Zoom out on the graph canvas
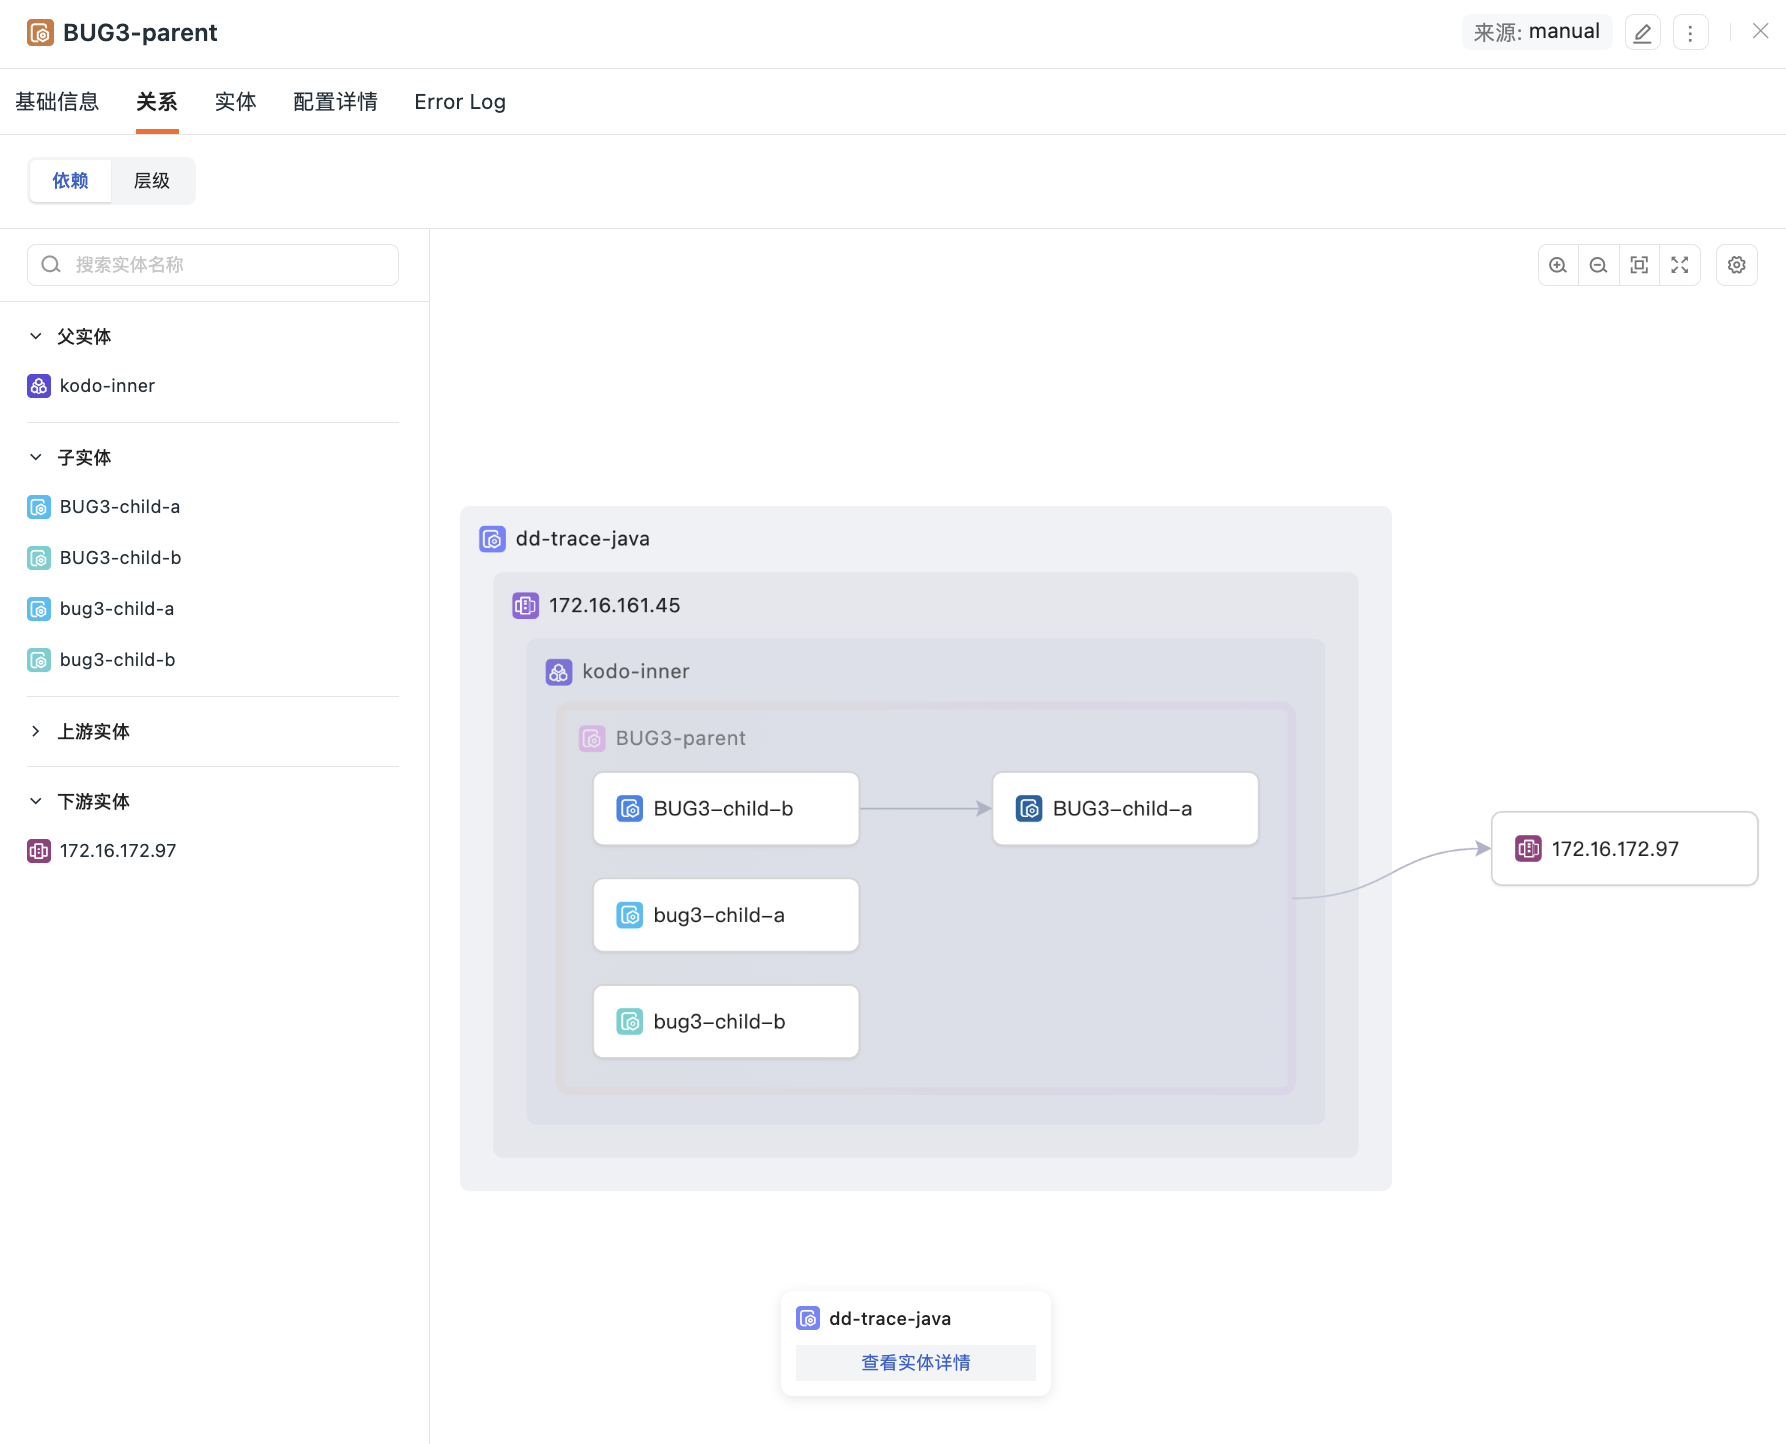The image size is (1786, 1444). (1598, 265)
